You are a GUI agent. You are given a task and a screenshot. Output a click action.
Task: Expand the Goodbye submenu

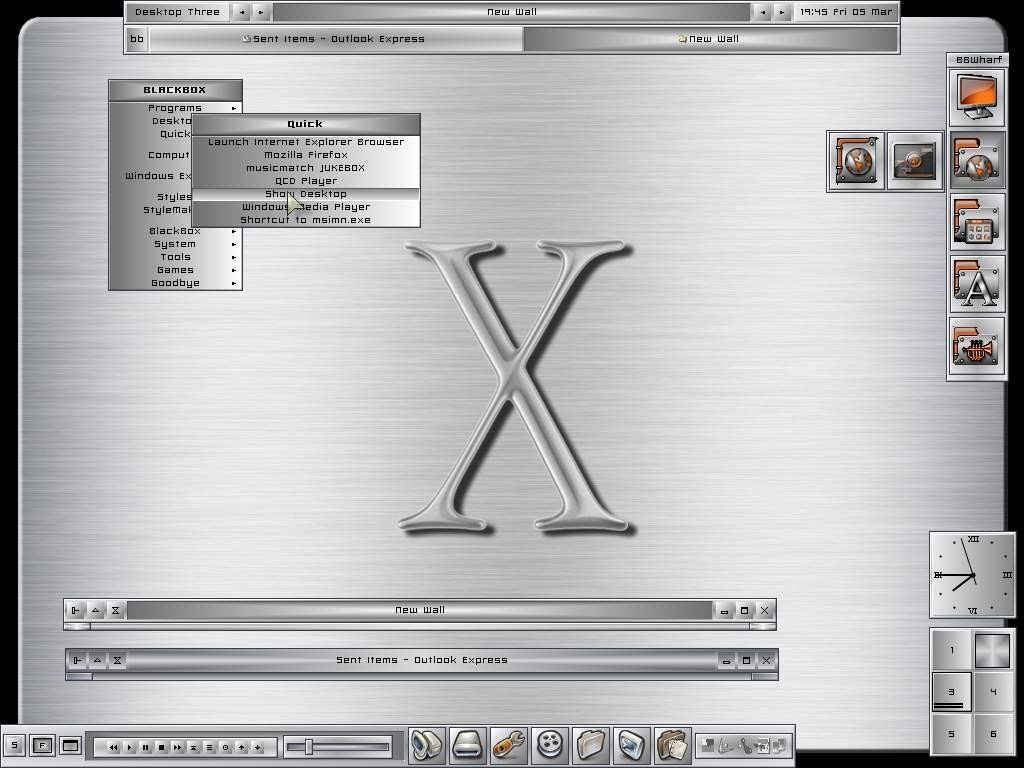click(x=175, y=283)
